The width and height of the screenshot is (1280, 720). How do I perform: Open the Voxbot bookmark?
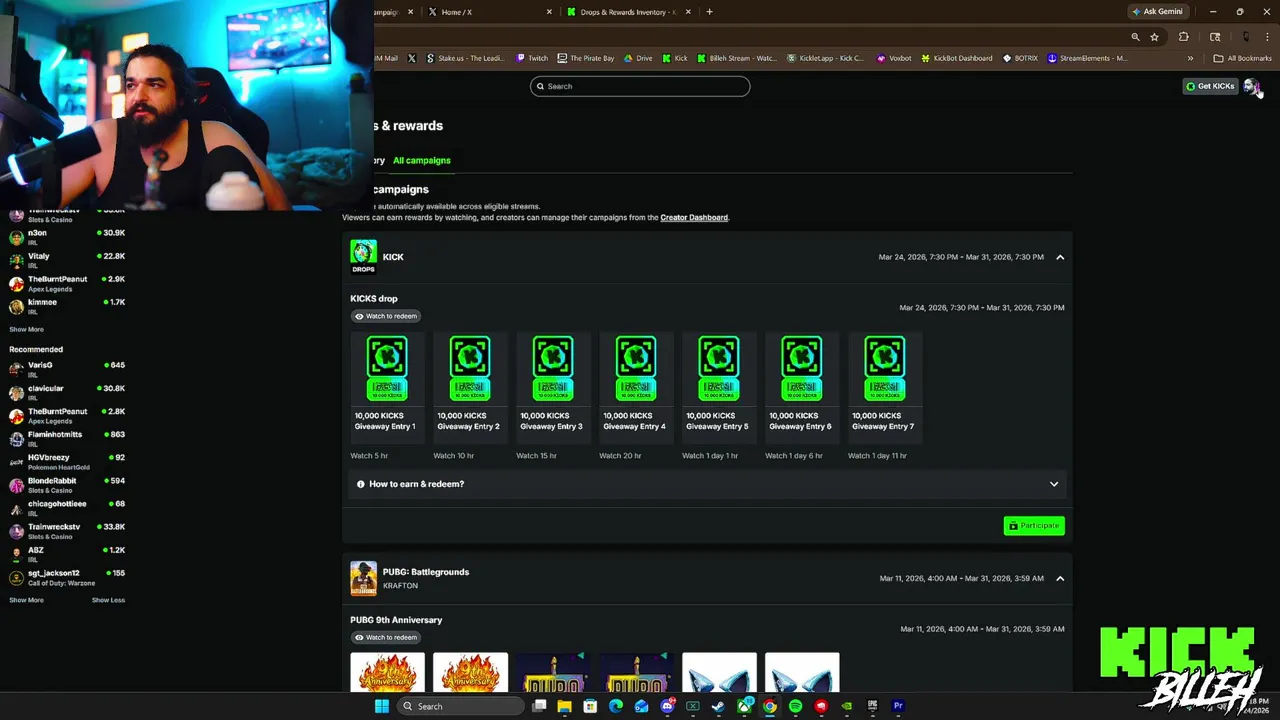(x=894, y=58)
